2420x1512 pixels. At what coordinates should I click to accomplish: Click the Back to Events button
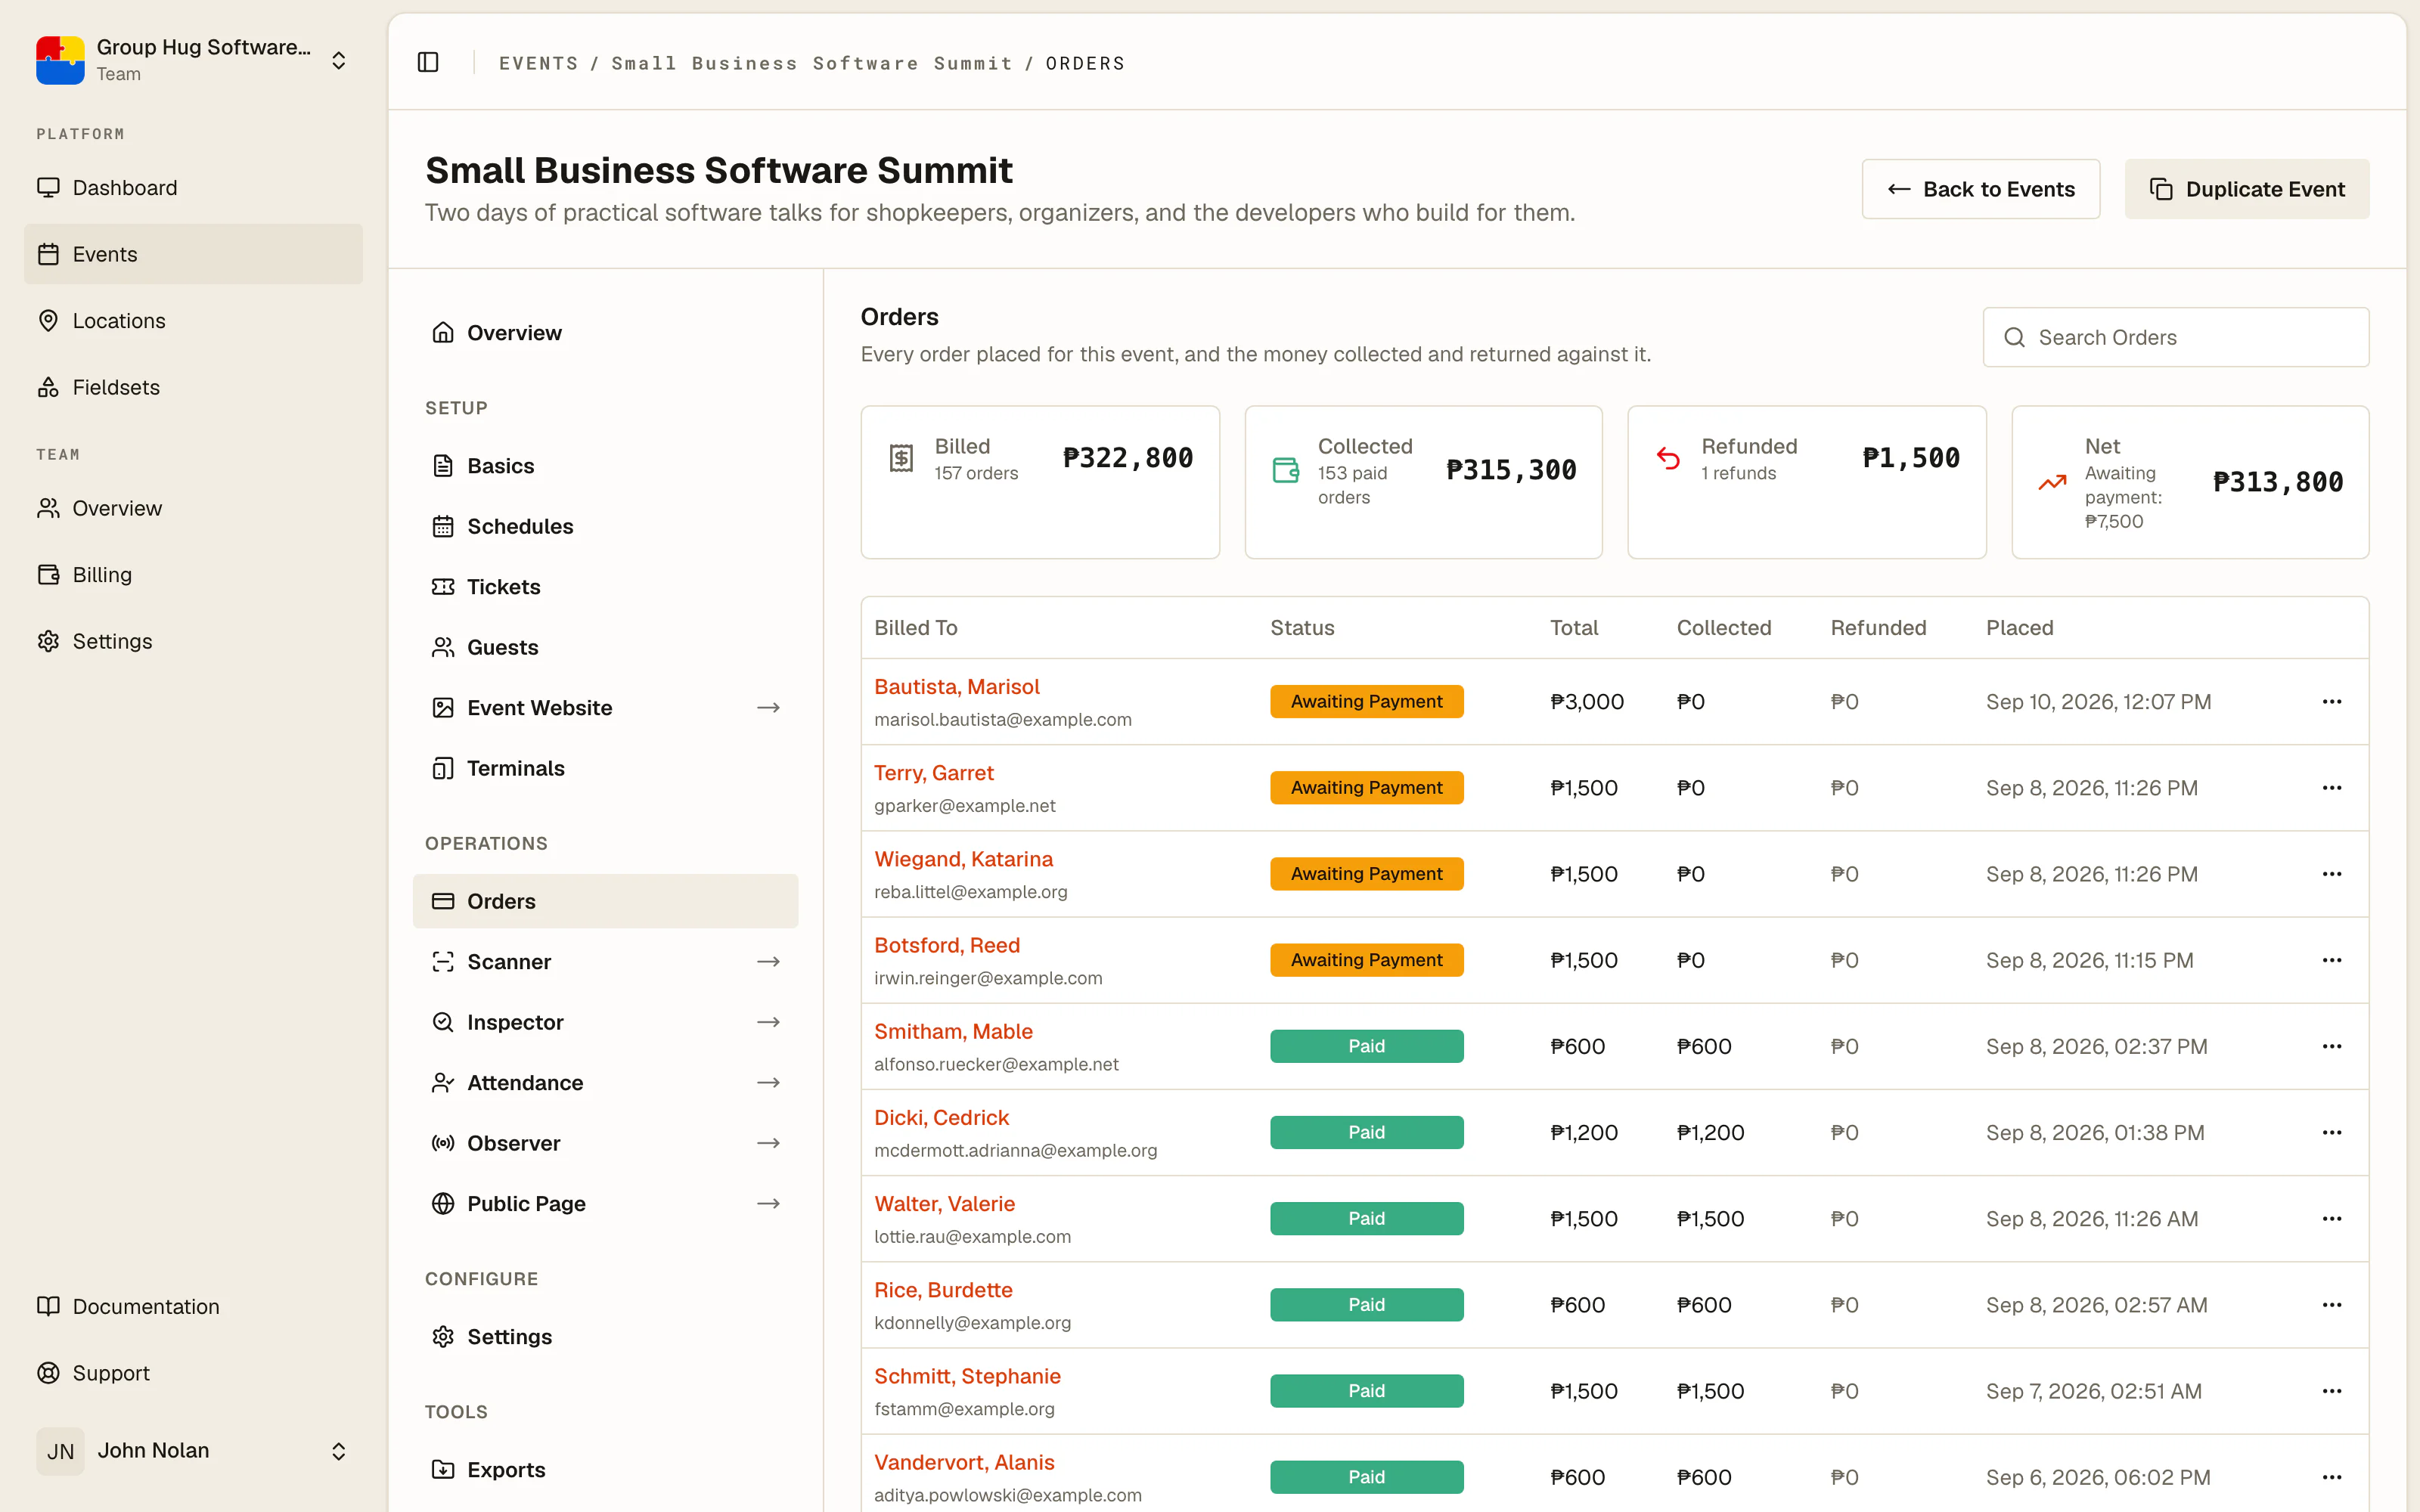coord(1980,189)
